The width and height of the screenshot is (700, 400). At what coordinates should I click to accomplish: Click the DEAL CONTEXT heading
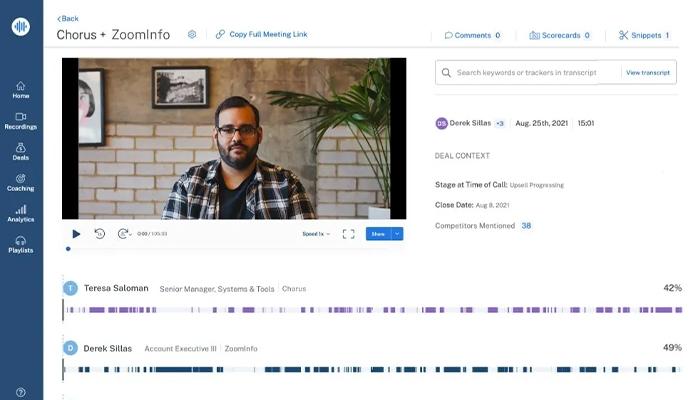point(462,156)
